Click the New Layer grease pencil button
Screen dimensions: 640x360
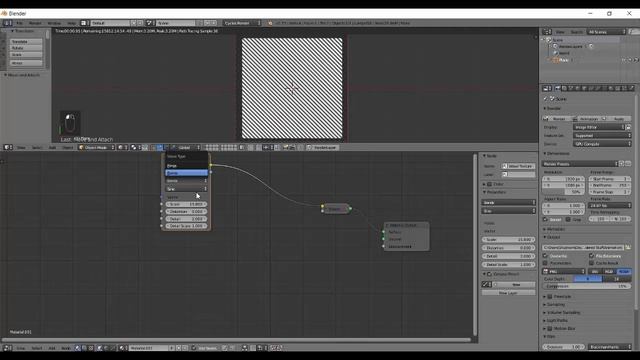pyautogui.click(x=508, y=293)
